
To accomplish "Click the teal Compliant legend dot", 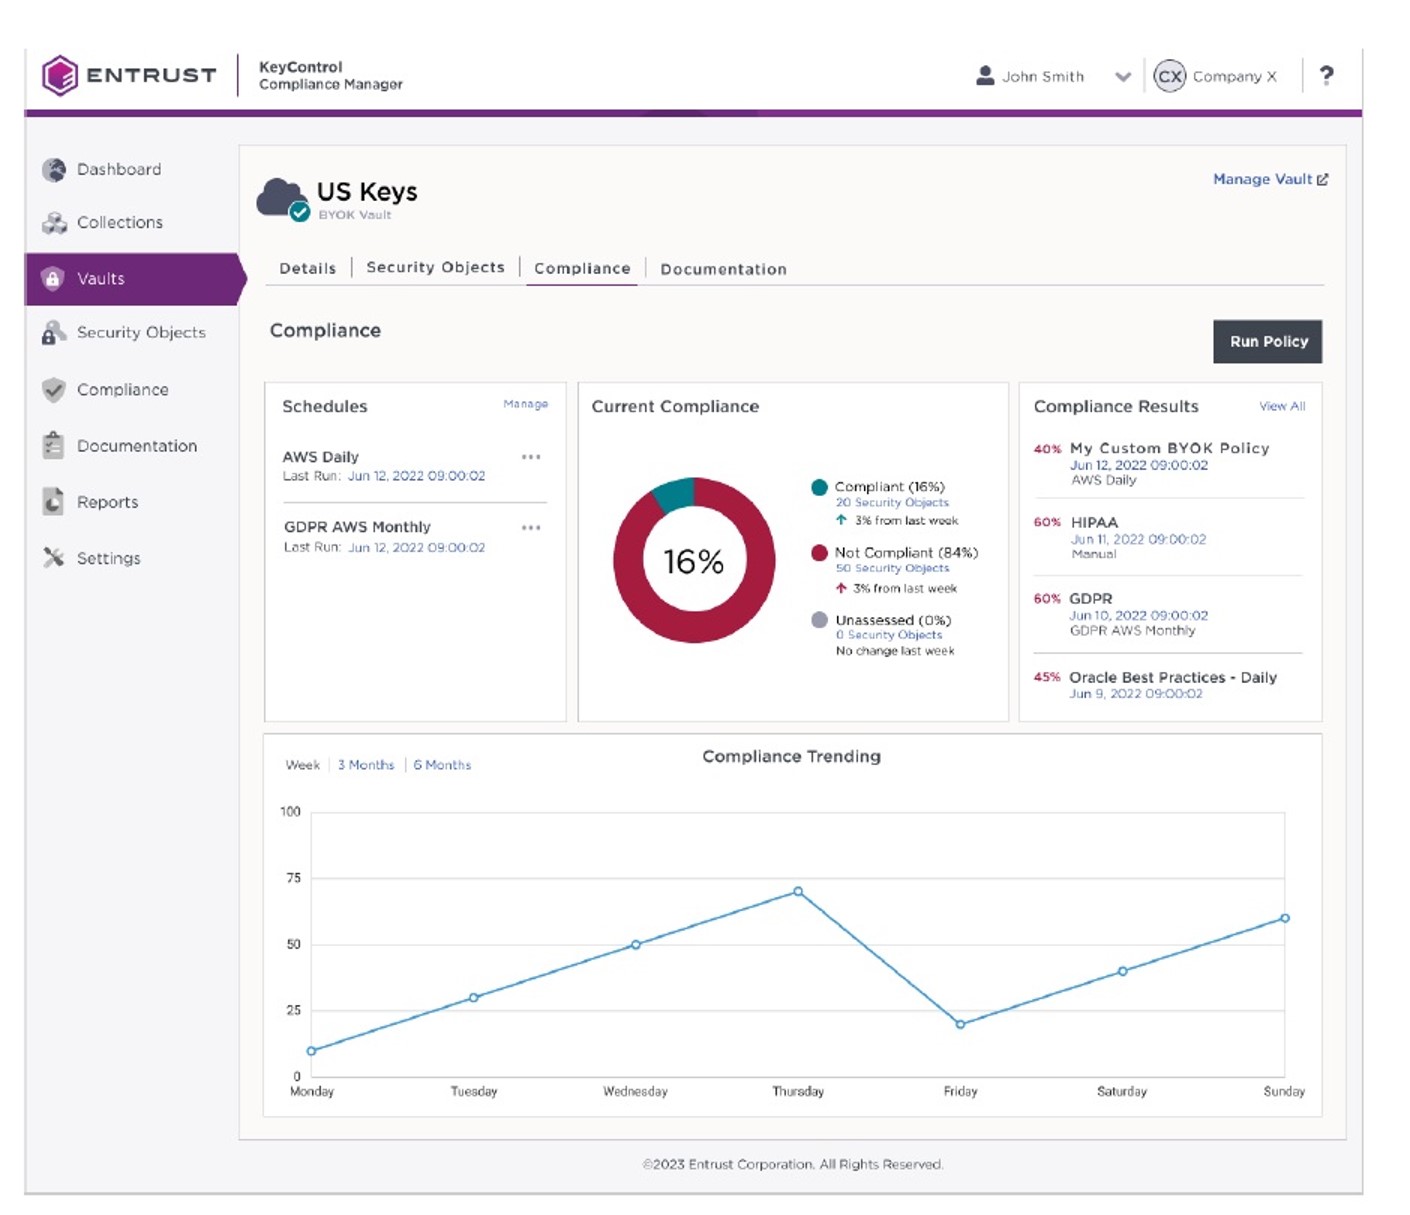I will coord(819,487).
